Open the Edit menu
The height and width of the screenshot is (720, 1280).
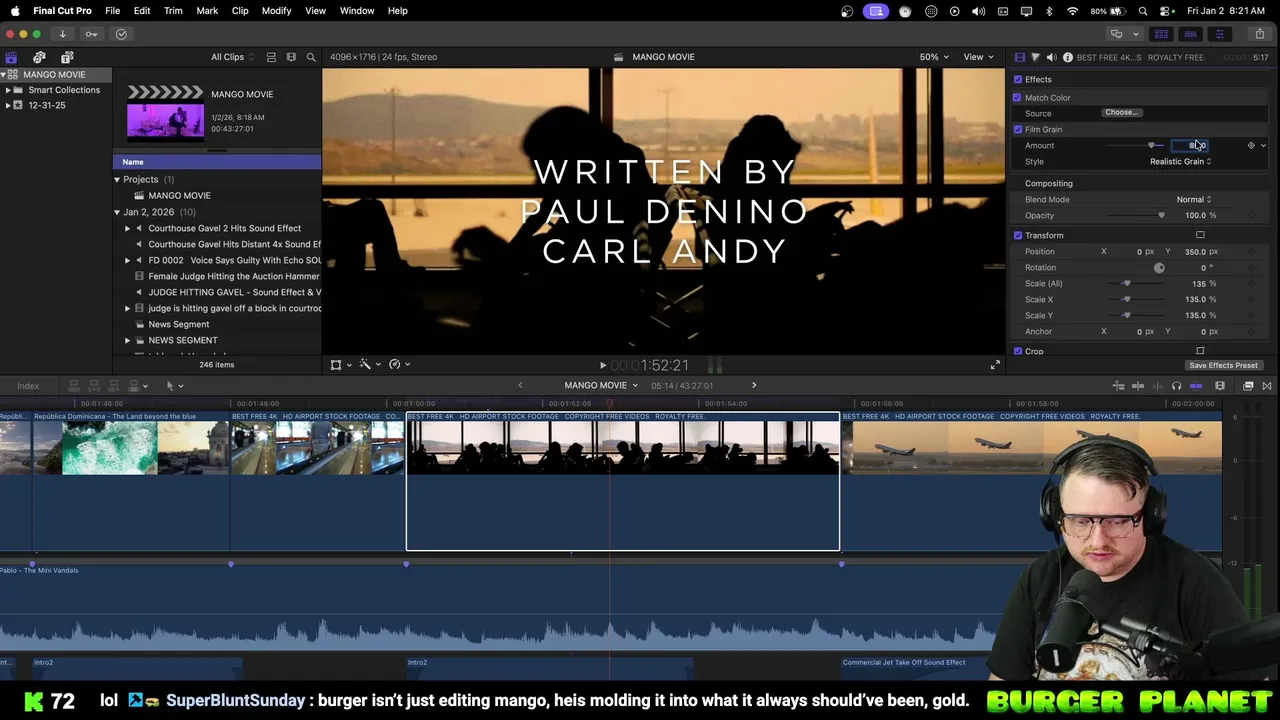[x=142, y=11]
